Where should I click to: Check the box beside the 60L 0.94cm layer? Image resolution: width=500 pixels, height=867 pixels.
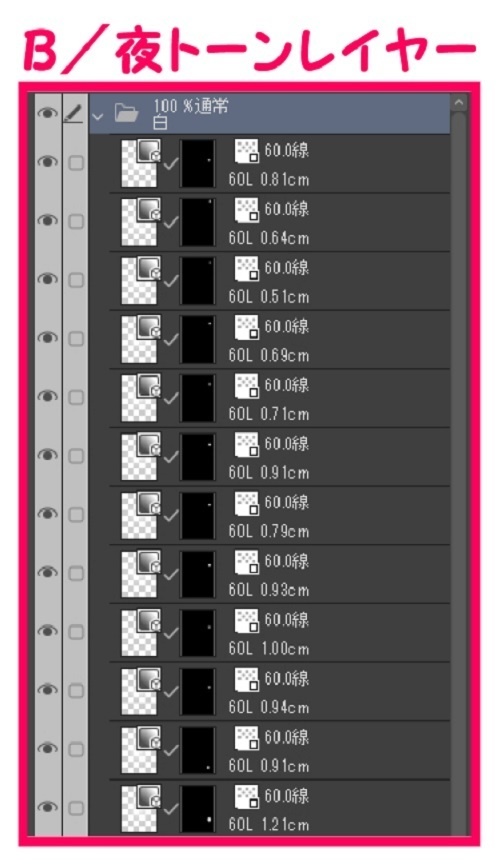(75, 691)
